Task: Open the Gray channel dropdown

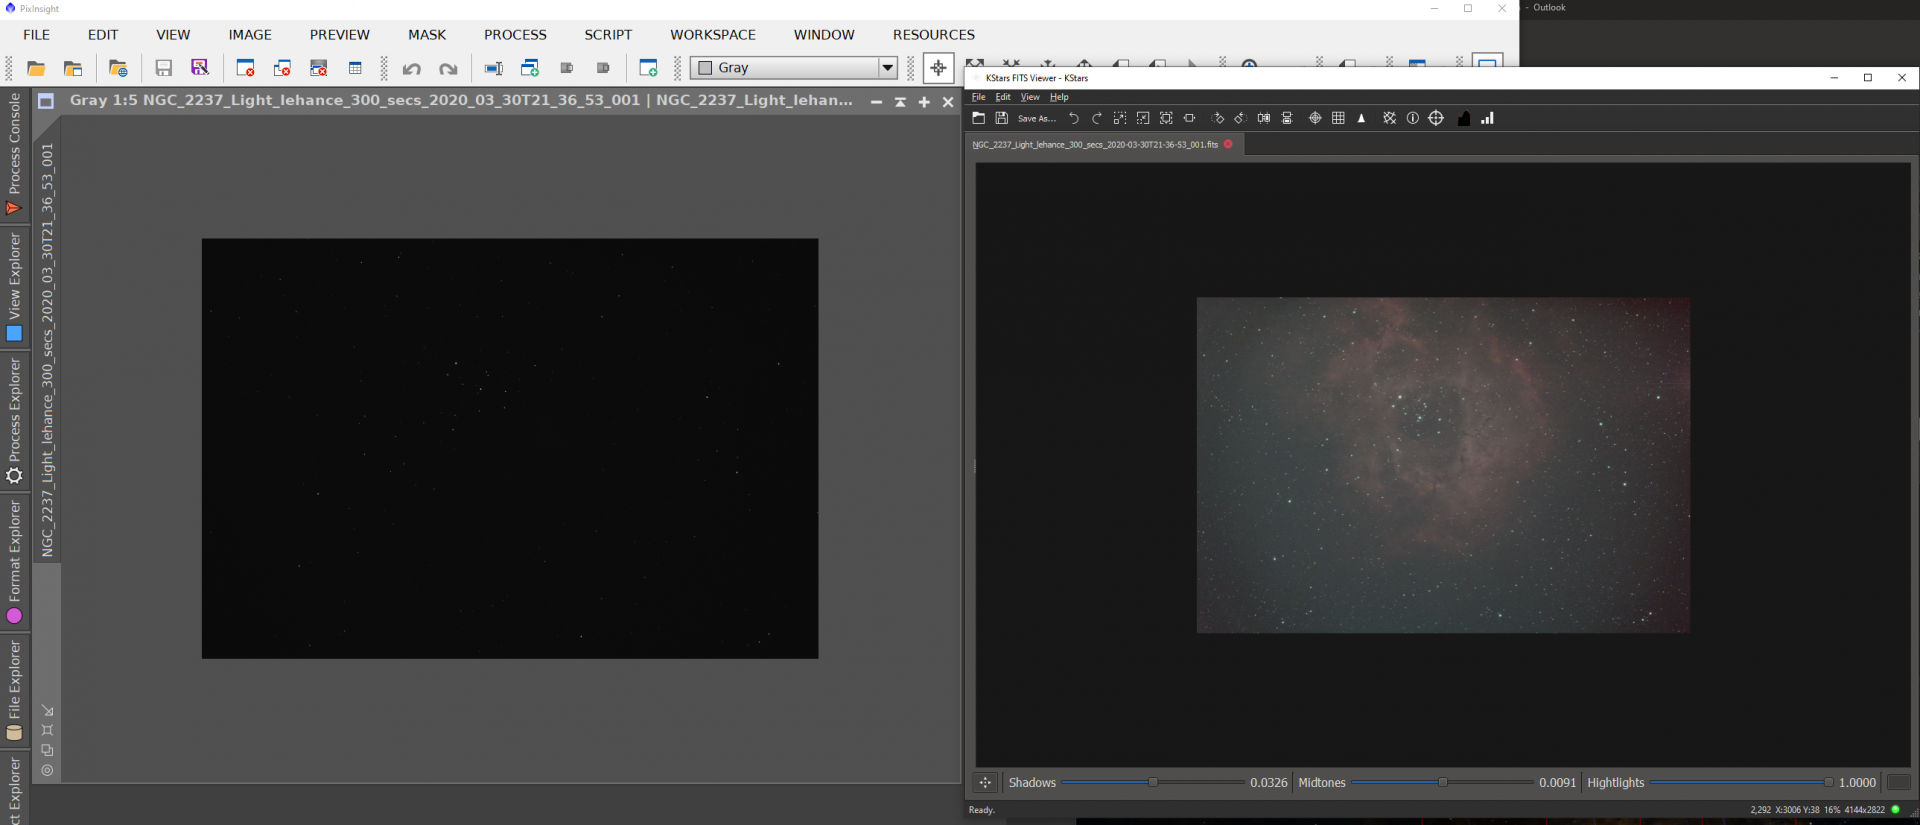Action: point(794,68)
